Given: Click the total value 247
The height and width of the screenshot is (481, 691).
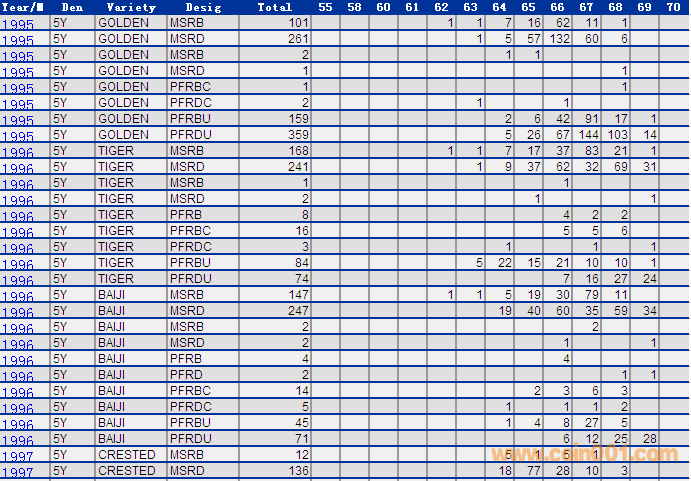Looking at the screenshot, I should [298, 311].
